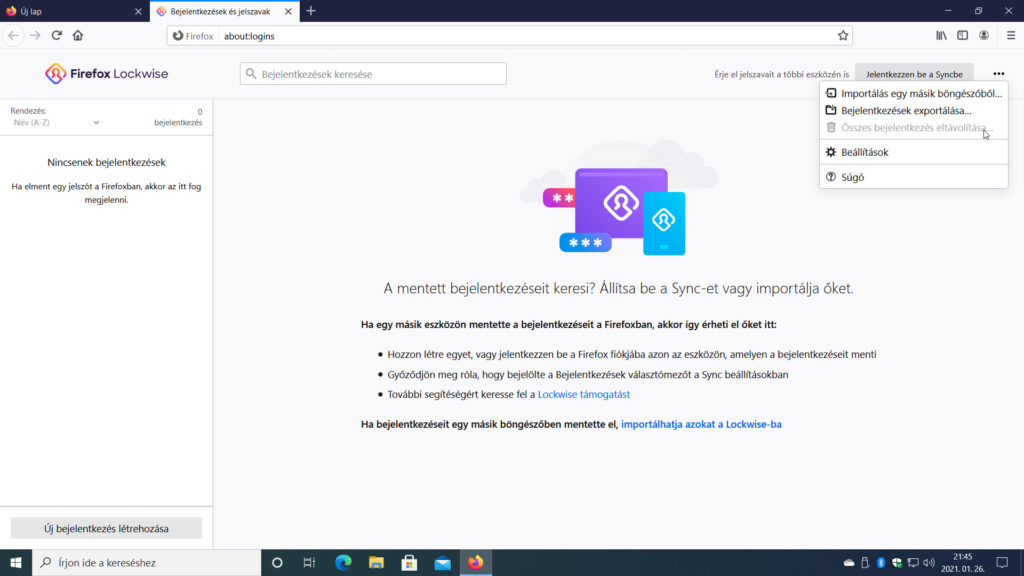1024x576 pixels.
Task: Reload the current page
Action: pyautogui.click(x=57, y=35)
